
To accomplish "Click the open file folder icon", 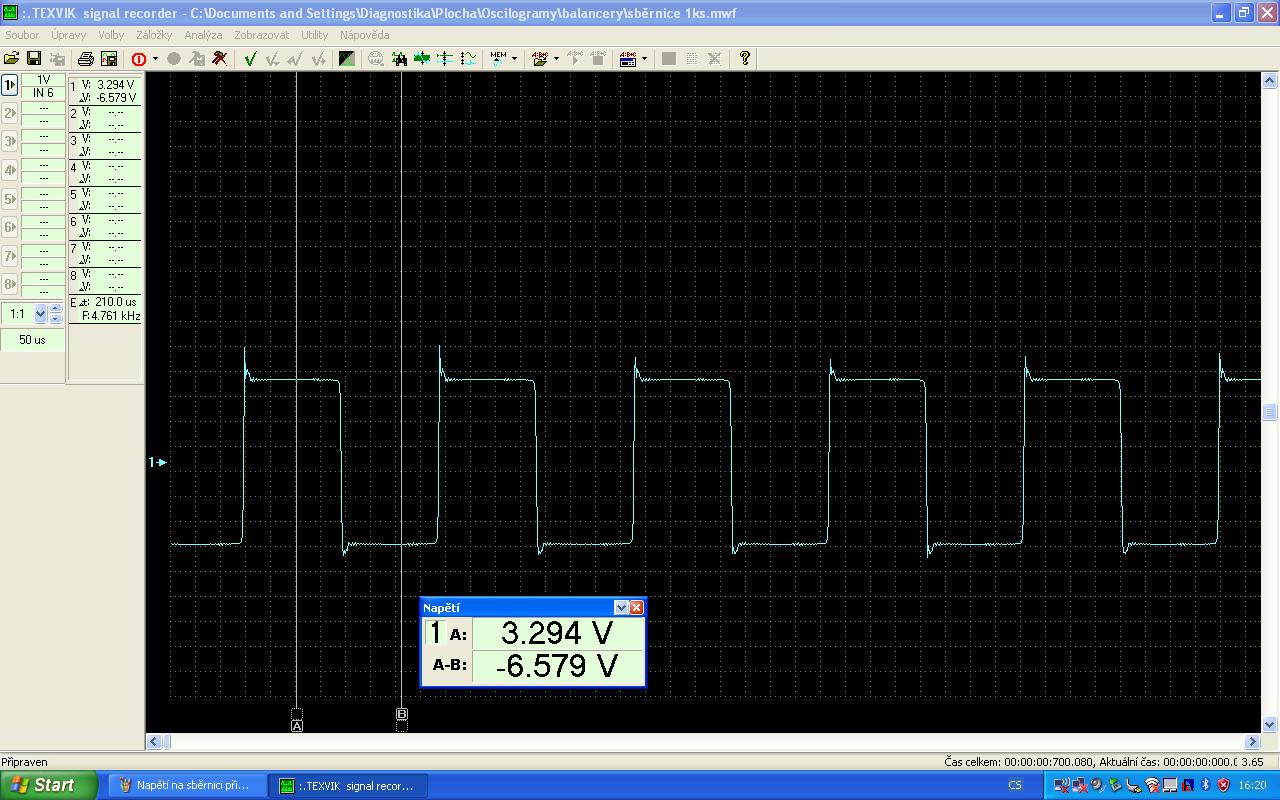I will [12, 59].
